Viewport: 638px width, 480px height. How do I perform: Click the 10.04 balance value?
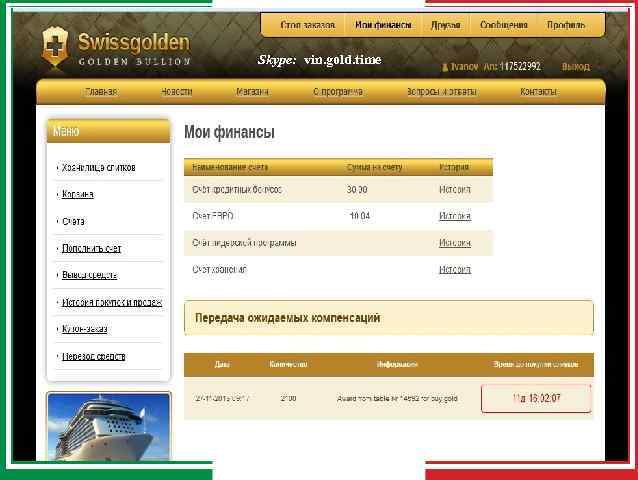pos(359,216)
